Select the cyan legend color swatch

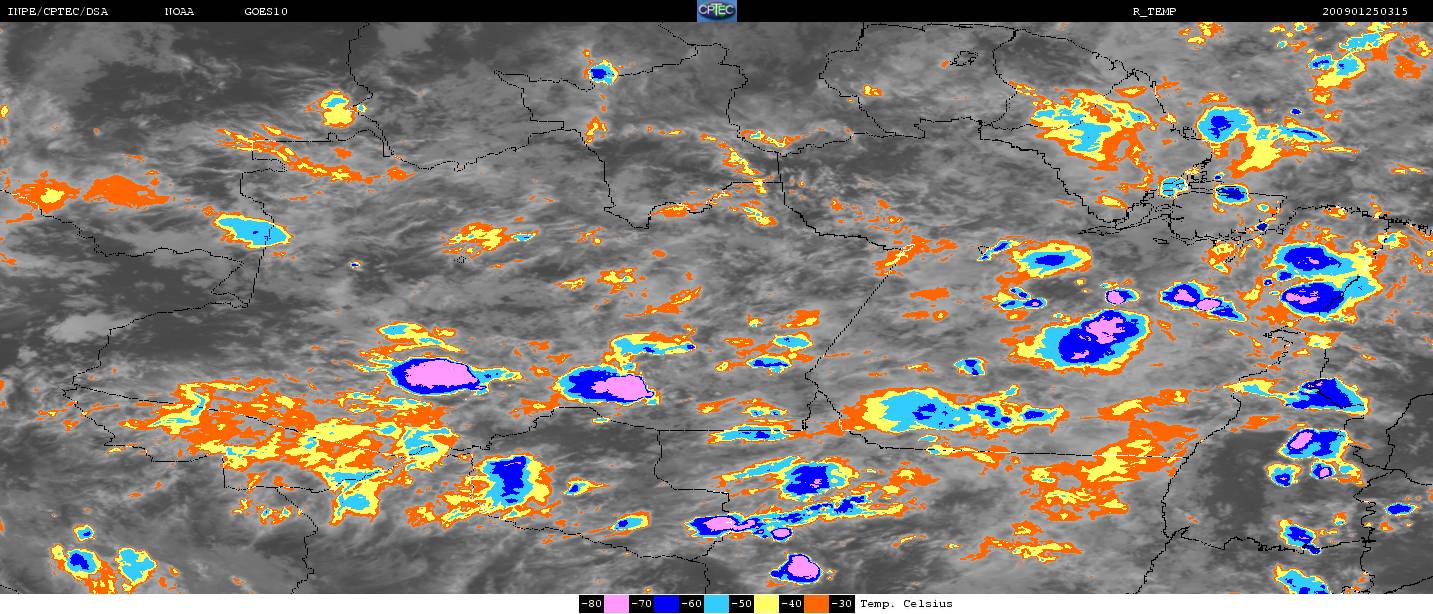pos(716,604)
